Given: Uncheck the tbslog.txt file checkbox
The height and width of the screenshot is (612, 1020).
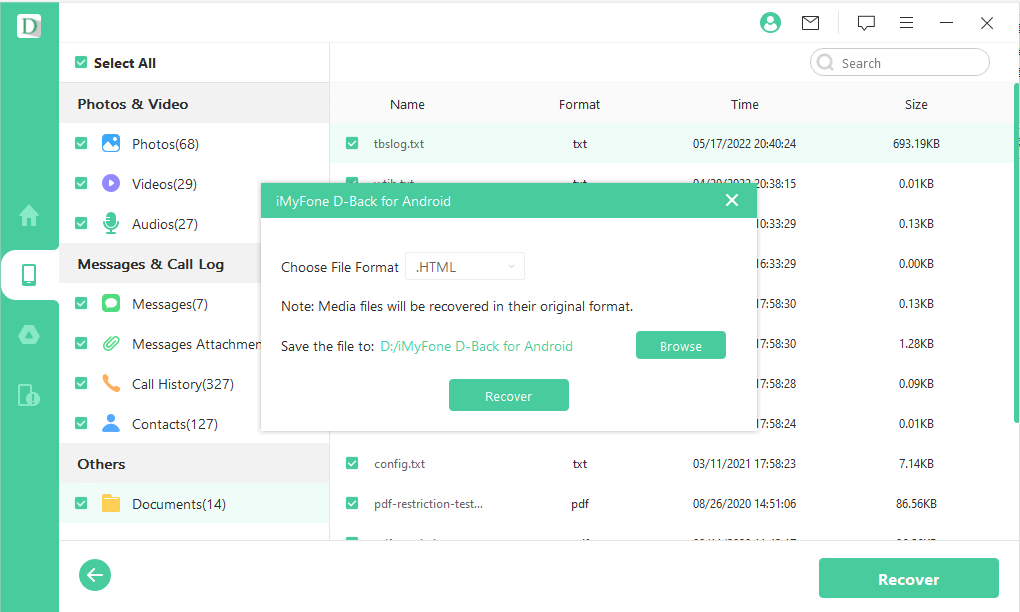Looking at the screenshot, I should [352, 144].
